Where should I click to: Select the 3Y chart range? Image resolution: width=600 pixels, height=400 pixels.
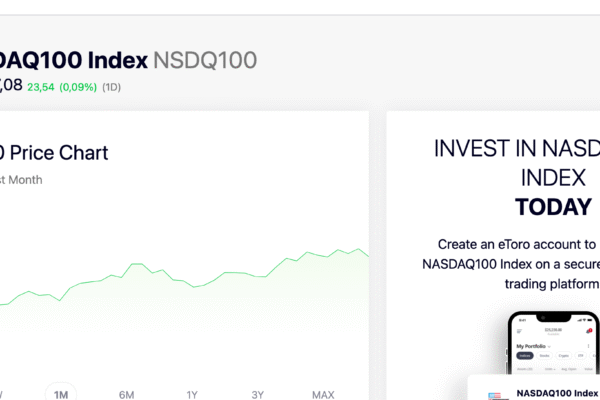coord(258,394)
